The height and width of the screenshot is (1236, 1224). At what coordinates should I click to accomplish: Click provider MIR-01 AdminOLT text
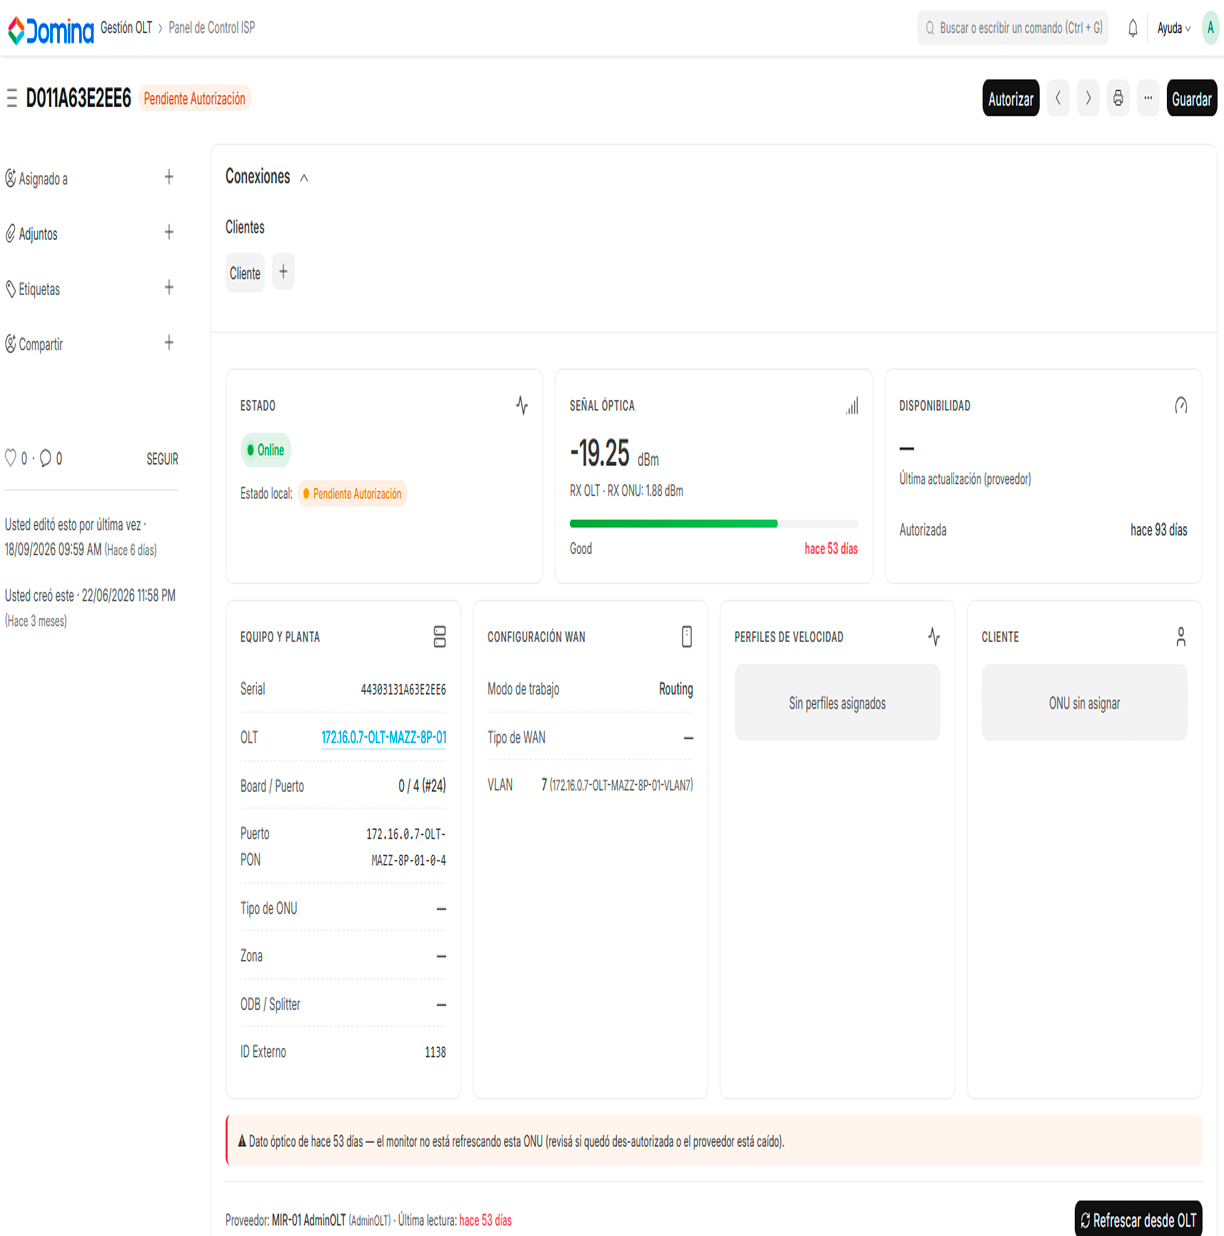pos(309,1221)
